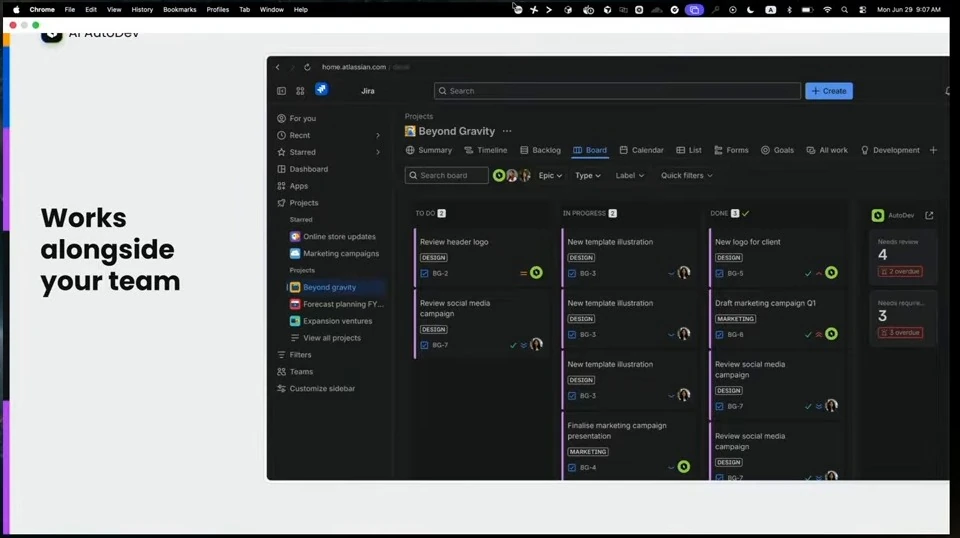Switch to the Timeline tab
The image size is (960, 538).
(486, 150)
